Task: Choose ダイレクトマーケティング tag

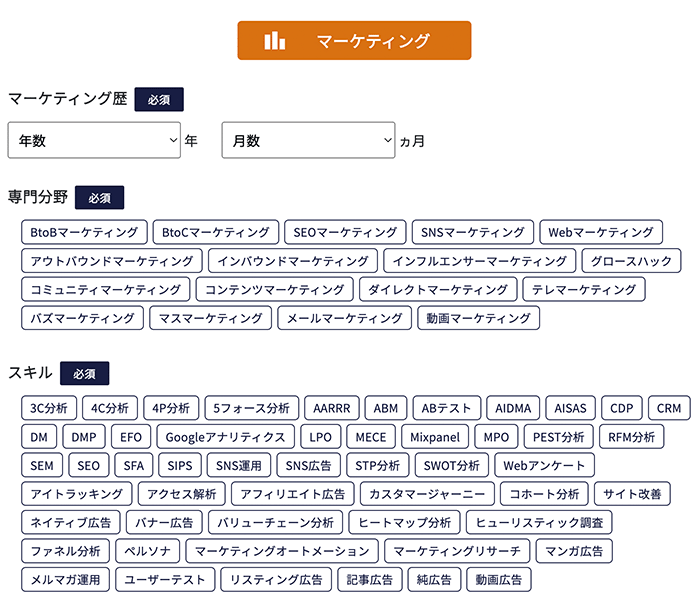Action: point(438,289)
